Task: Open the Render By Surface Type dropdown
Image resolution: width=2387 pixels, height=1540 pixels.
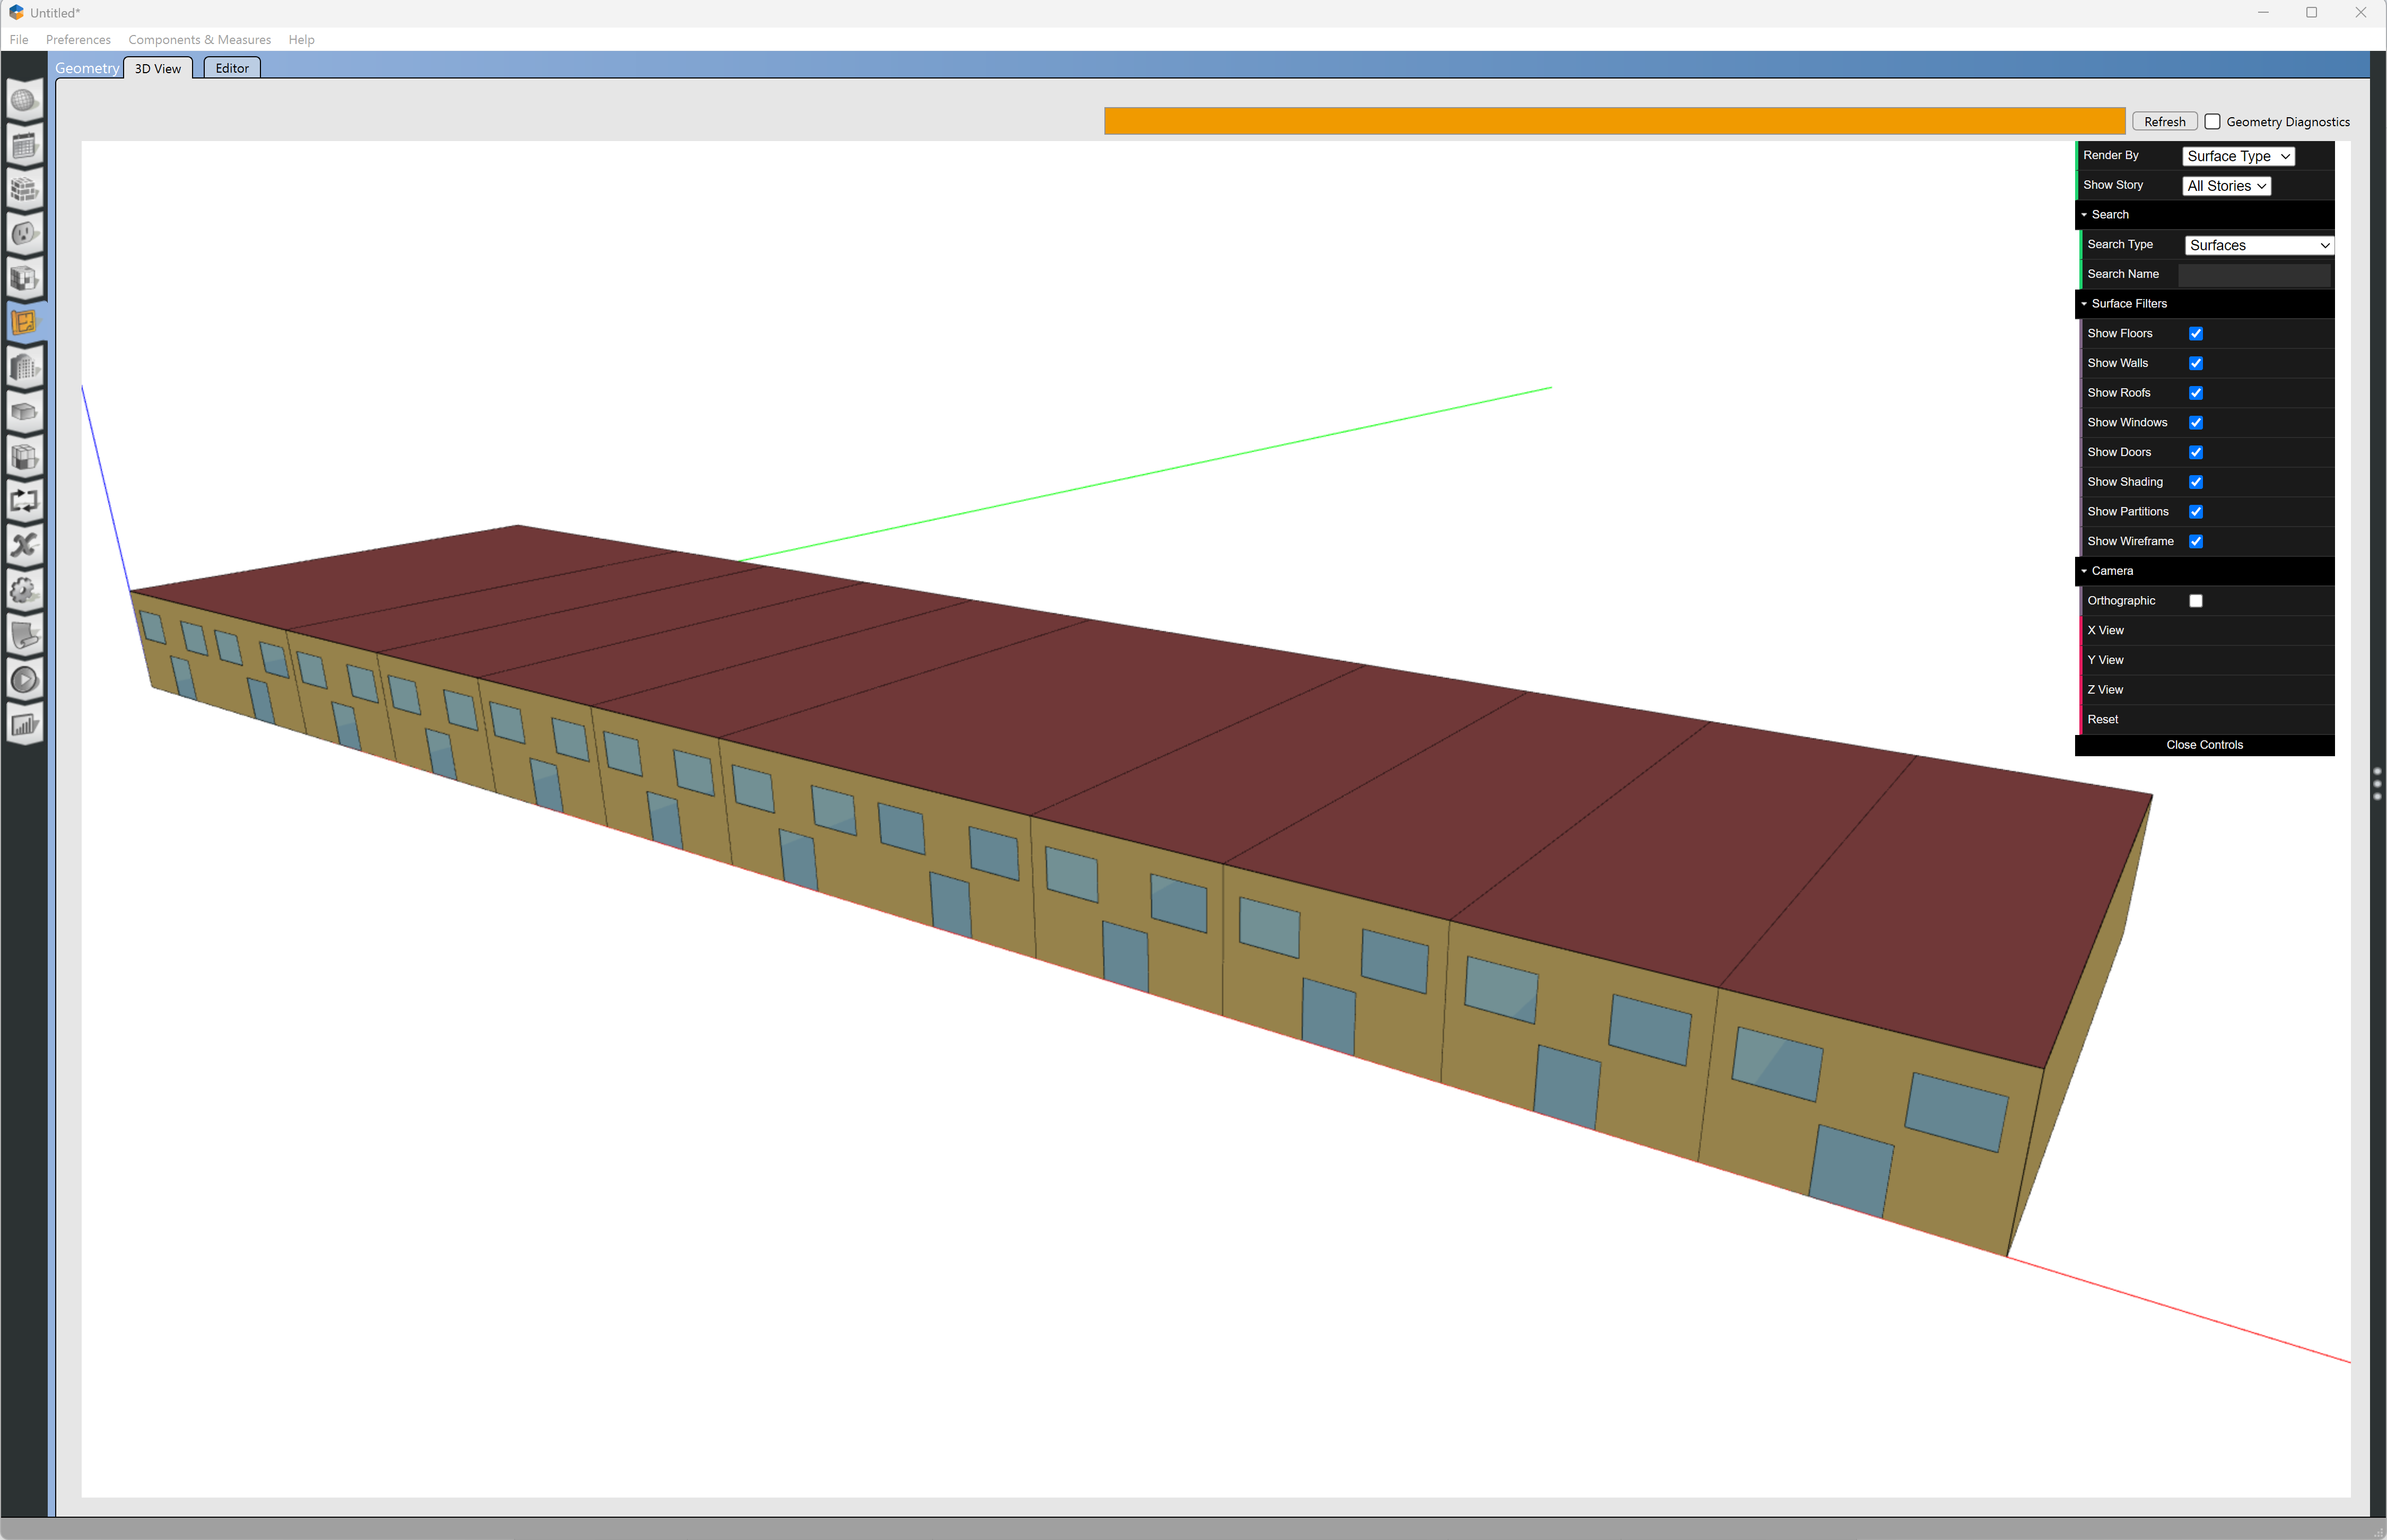Action: pos(2237,156)
